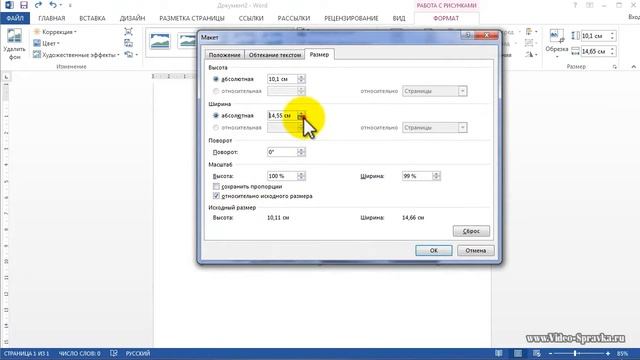Collapse the ribbon with chevron arrow

tap(633, 67)
